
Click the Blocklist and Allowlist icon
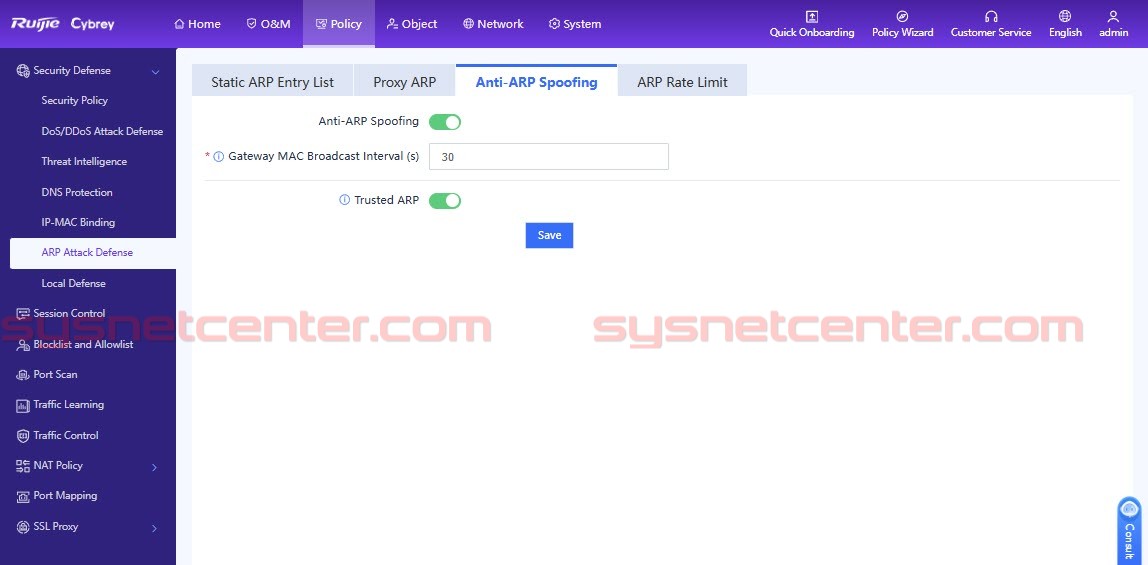coord(23,344)
